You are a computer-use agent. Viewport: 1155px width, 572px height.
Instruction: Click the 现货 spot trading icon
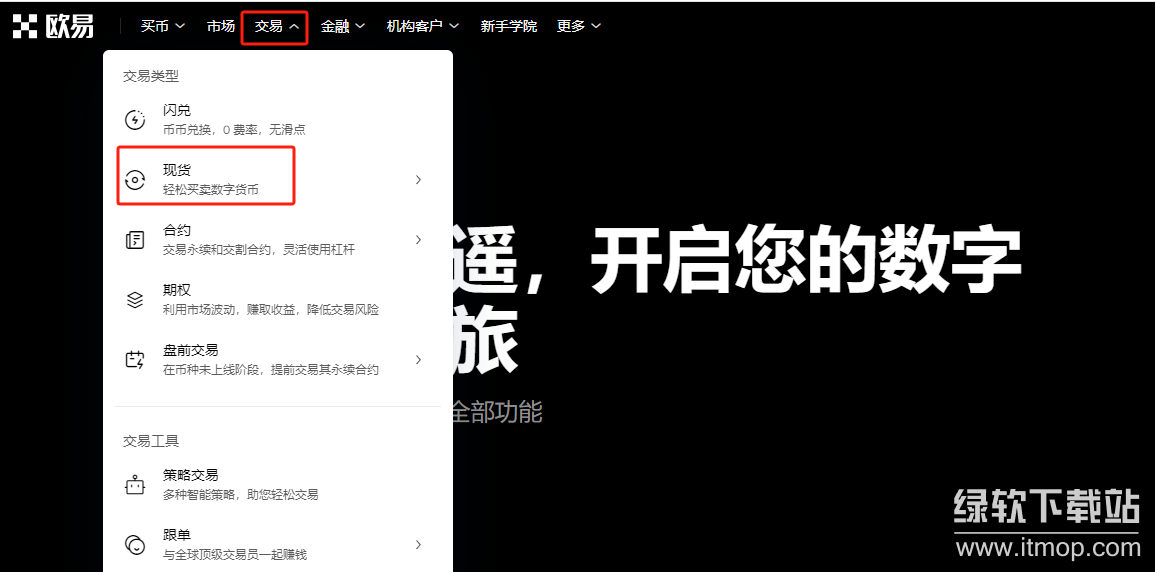tap(135, 180)
